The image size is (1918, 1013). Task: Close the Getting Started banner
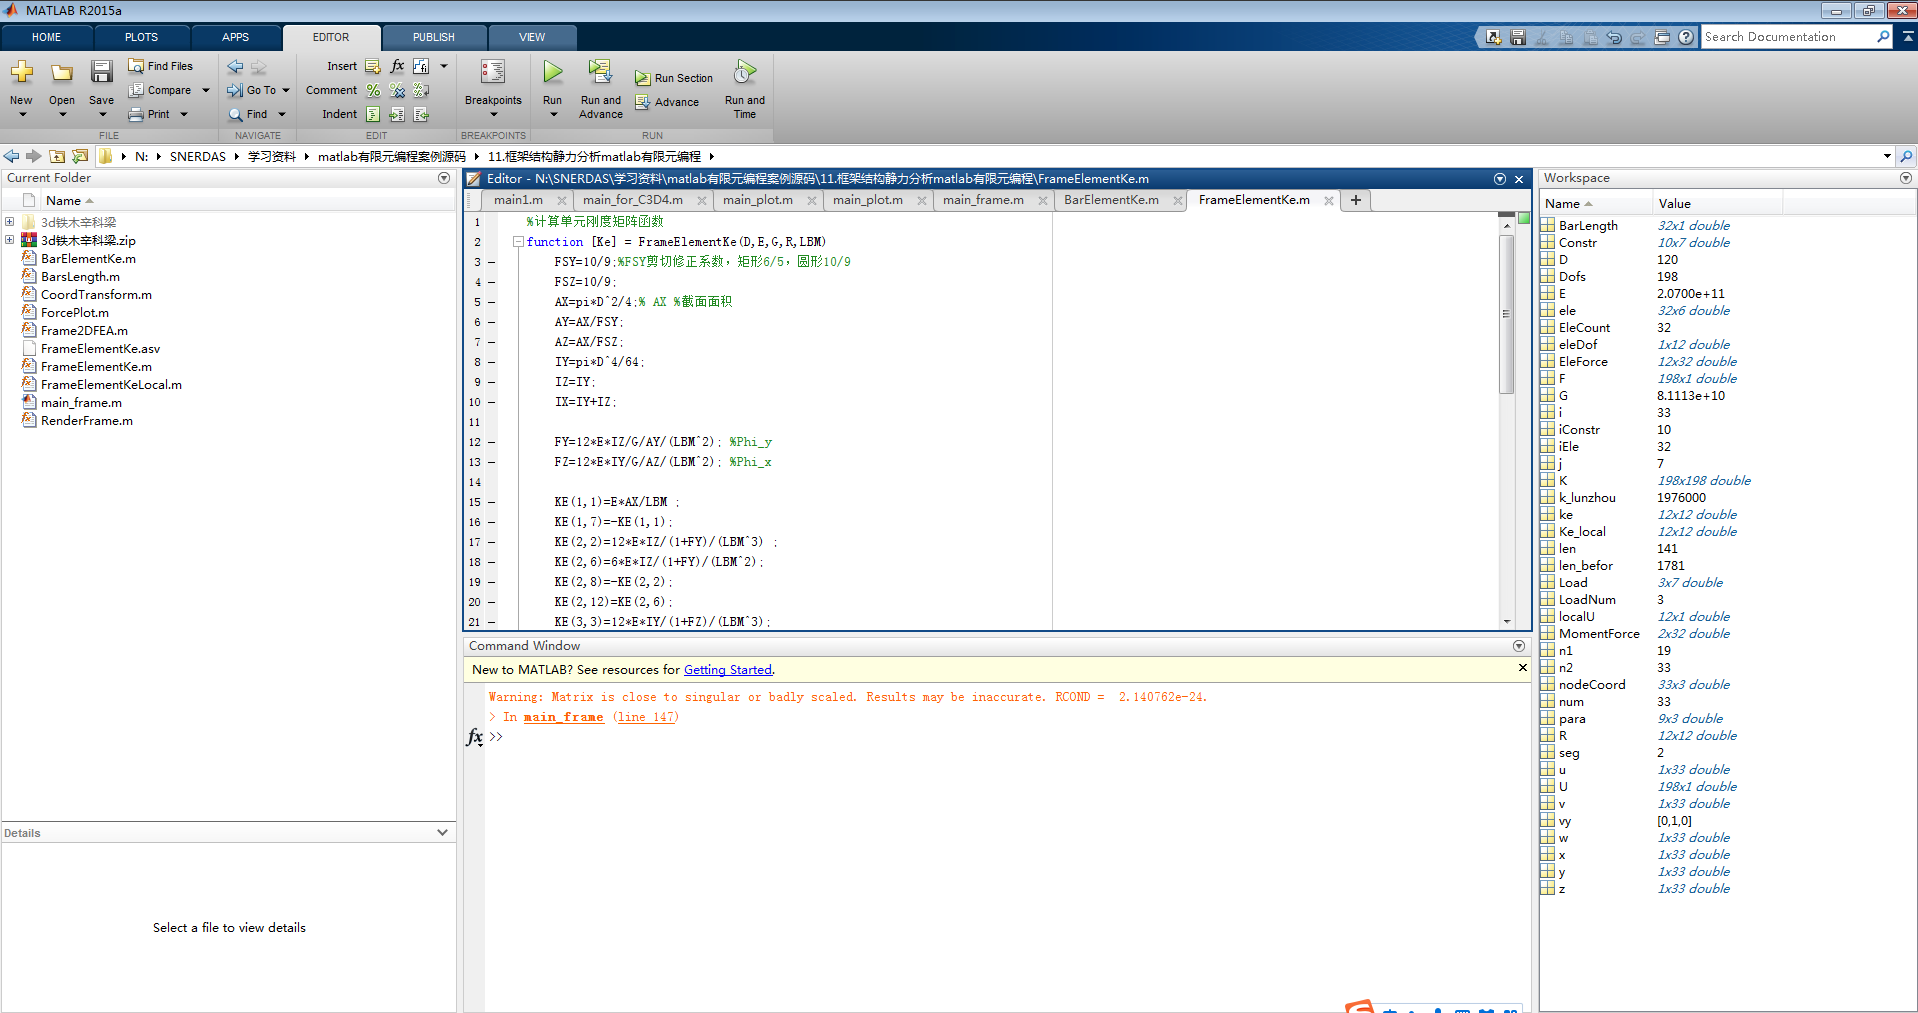pos(1523,668)
